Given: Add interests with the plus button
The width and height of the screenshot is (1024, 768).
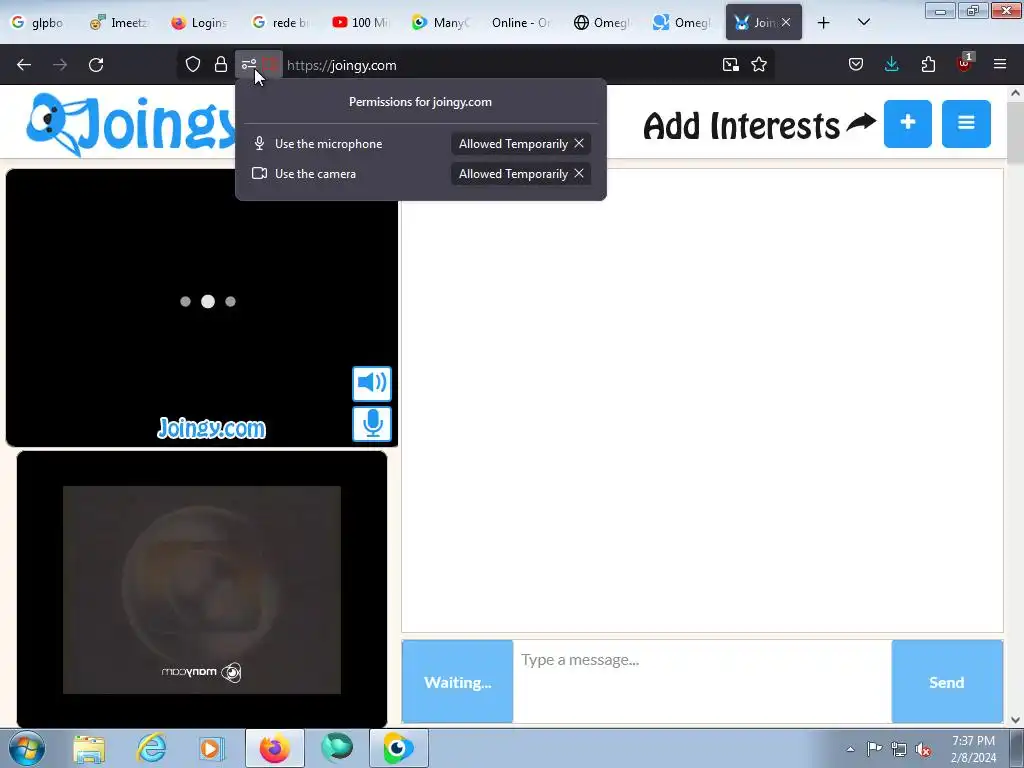Looking at the screenshot, I should [x=908, y=123].
